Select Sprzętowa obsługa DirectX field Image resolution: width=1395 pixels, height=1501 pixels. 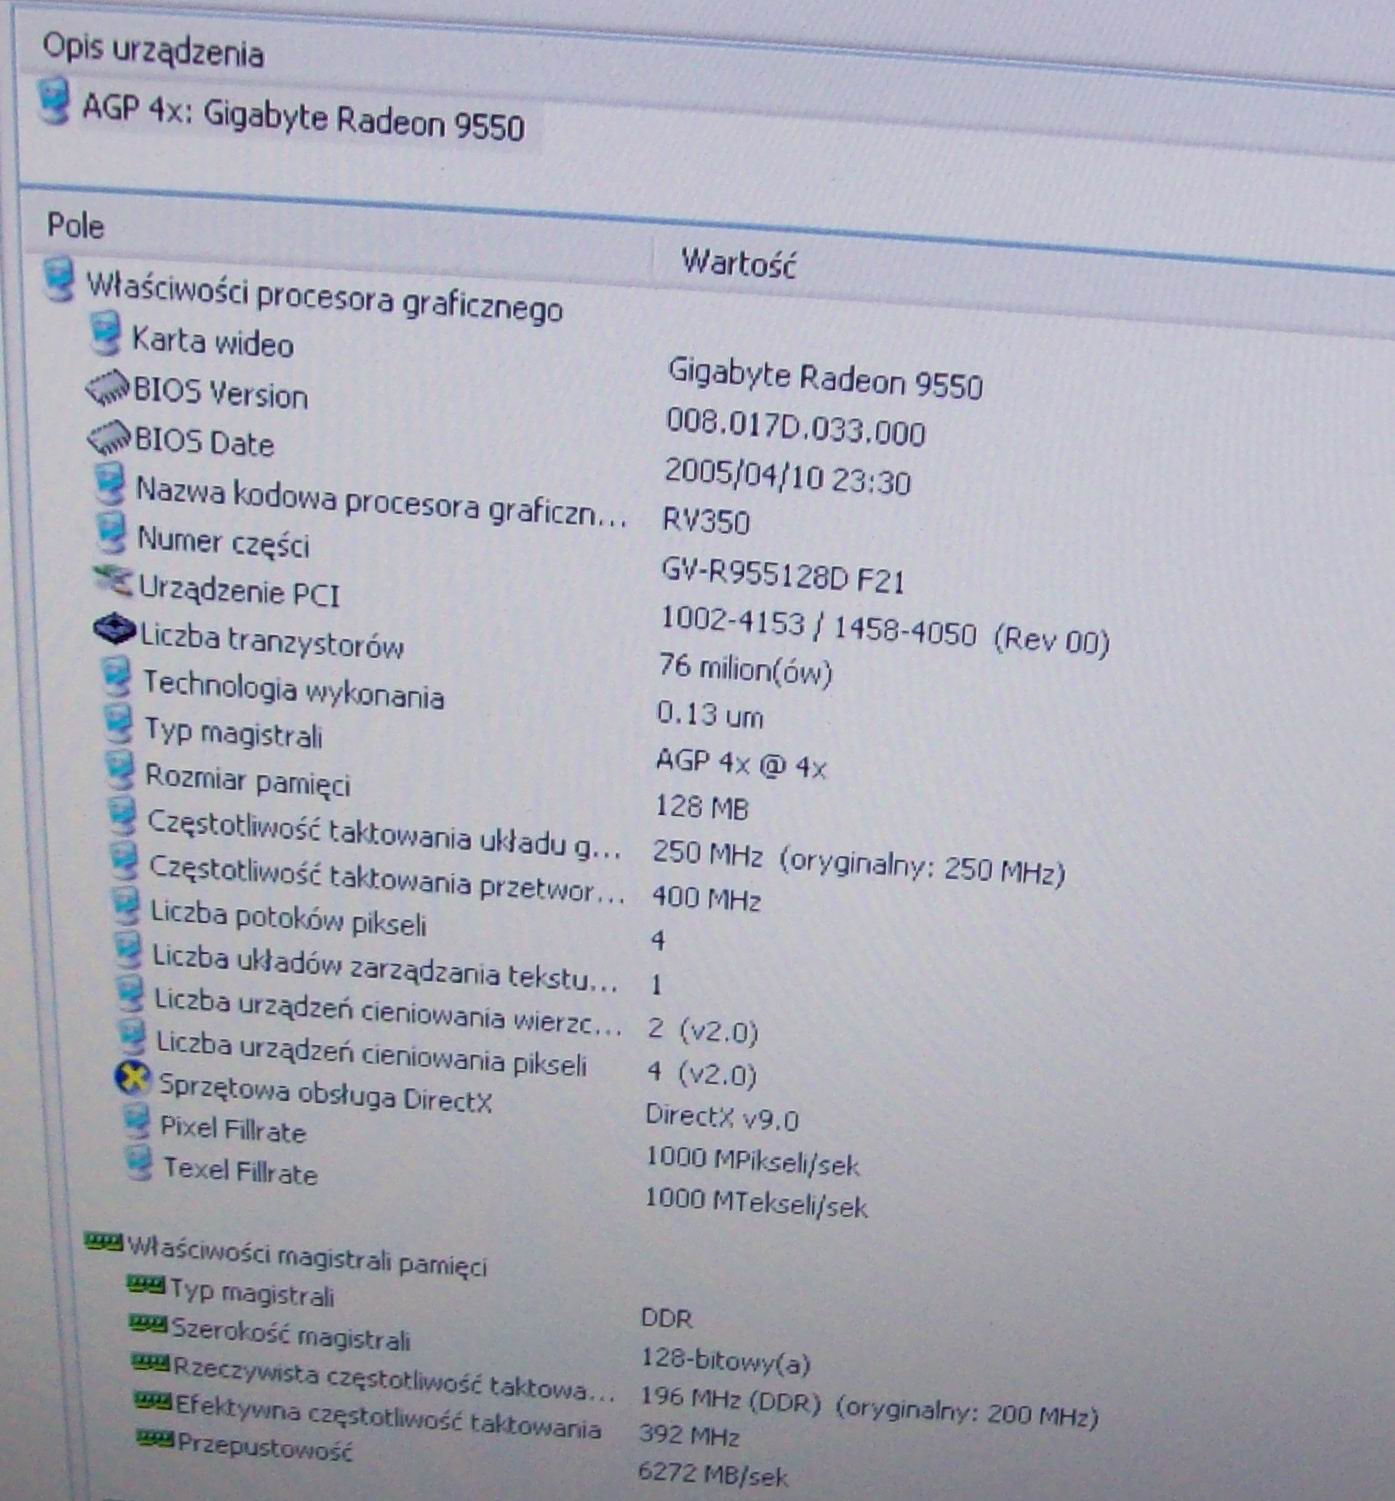click(326, 1092)
